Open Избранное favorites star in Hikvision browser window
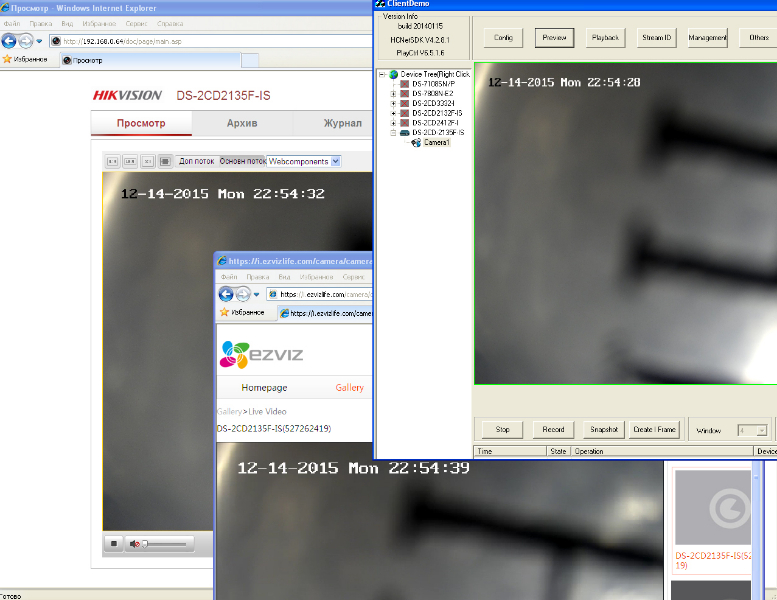Viewport: 777px width, 600px height. click(25, 59)
